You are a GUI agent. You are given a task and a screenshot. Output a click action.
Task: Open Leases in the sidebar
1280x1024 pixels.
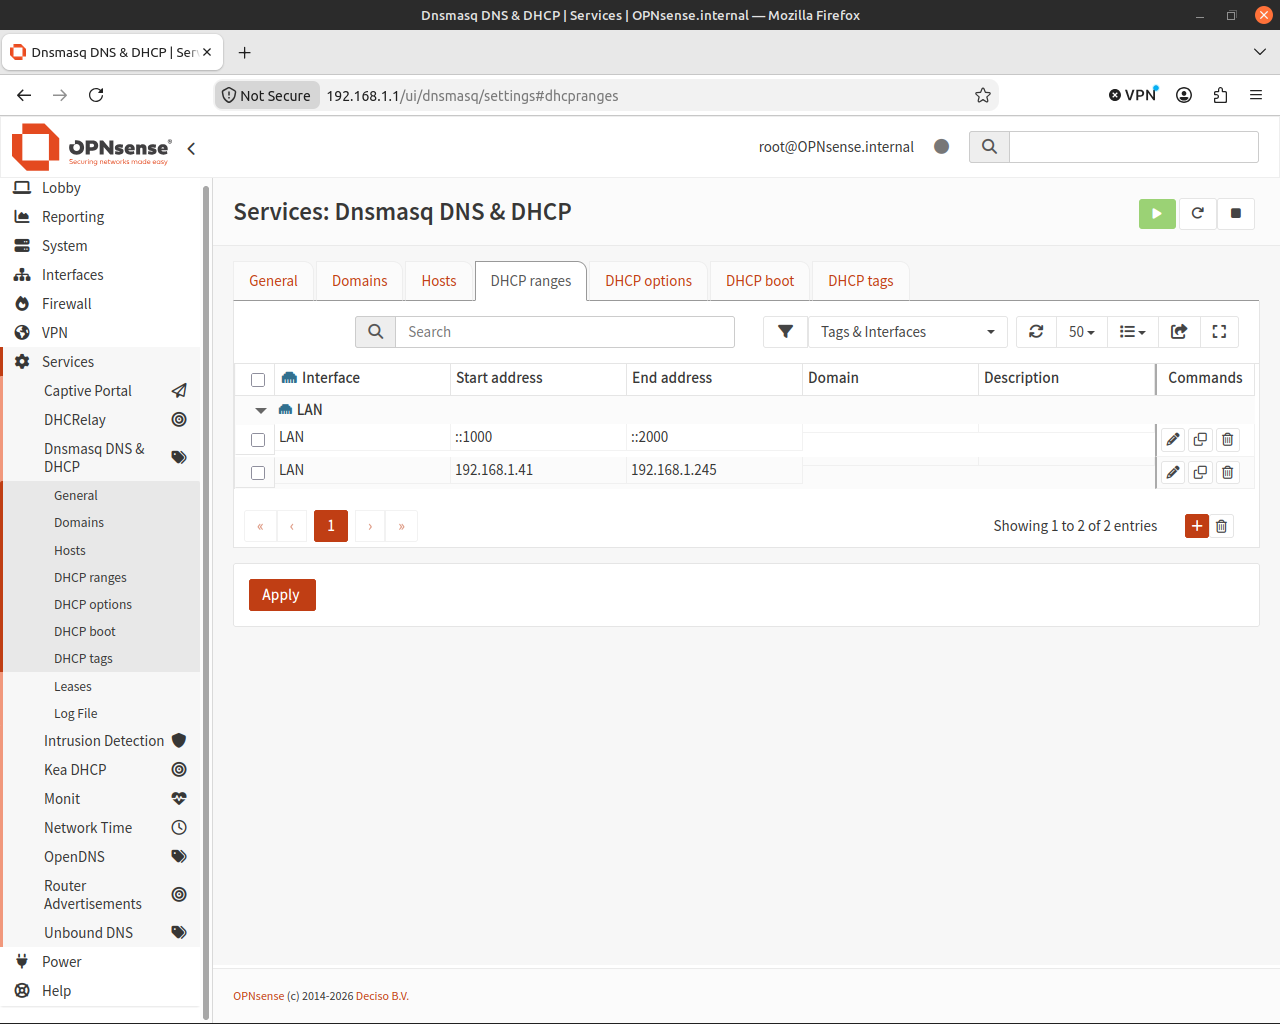(73, 686)
